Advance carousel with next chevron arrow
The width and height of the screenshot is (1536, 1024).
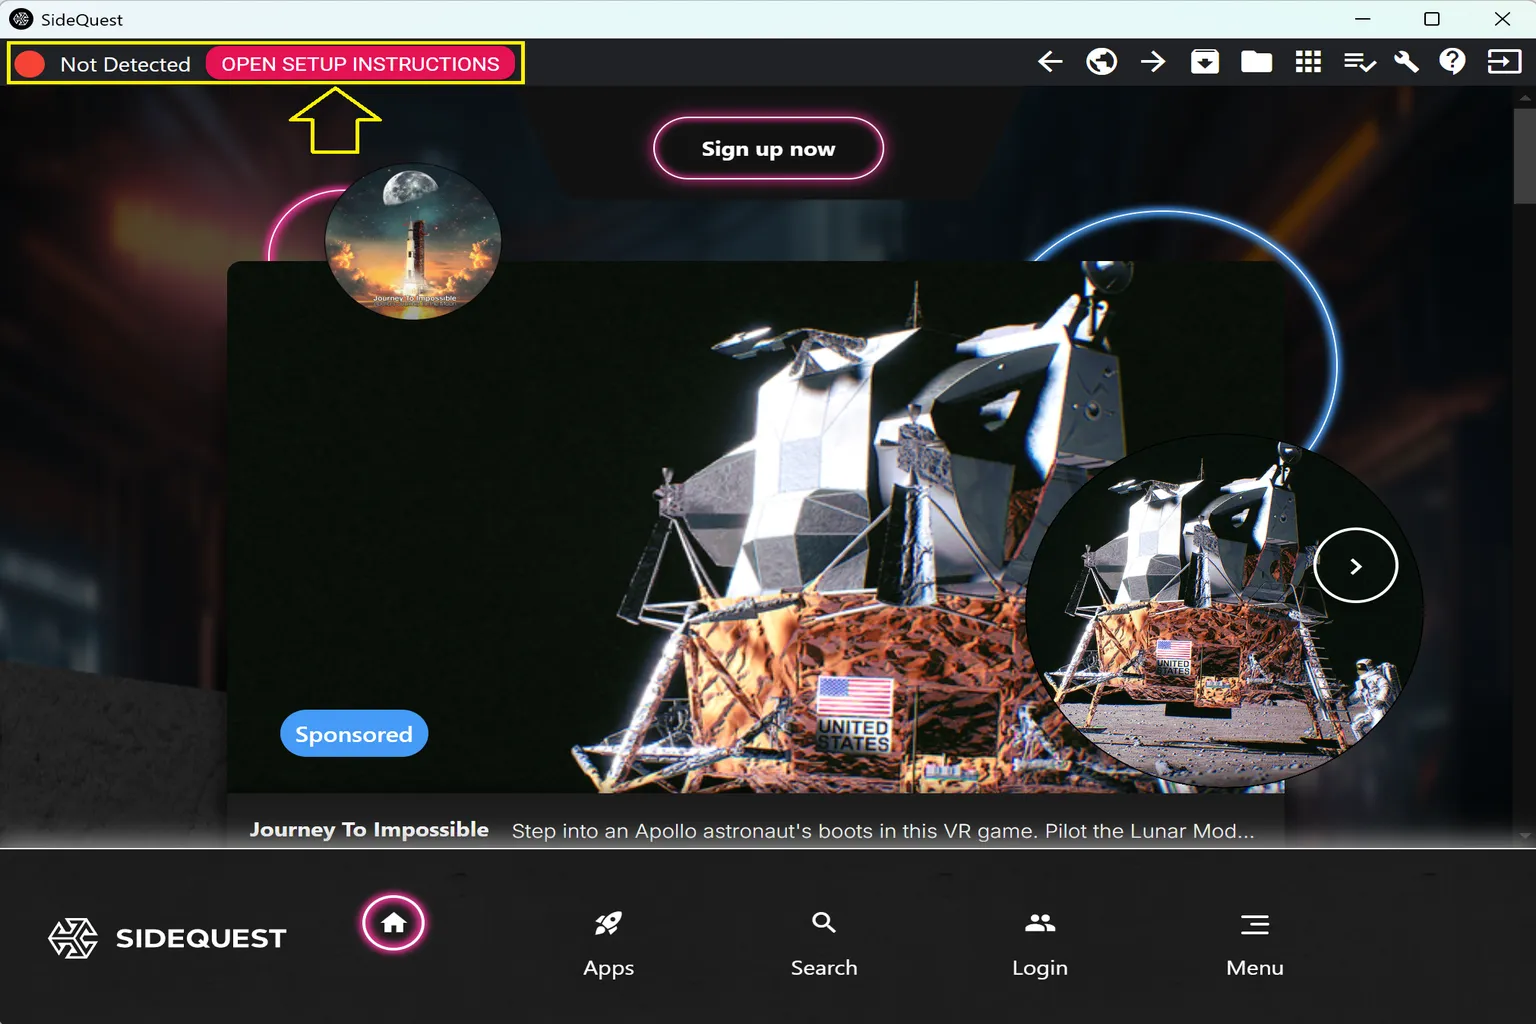1355,566
